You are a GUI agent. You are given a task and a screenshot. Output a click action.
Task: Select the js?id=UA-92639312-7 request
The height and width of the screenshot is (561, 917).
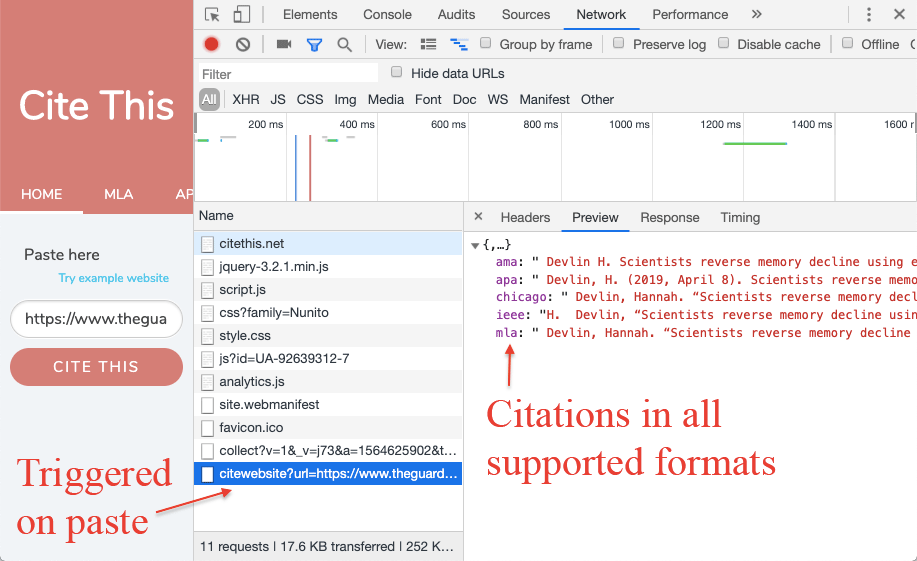[x=328, y=359]
